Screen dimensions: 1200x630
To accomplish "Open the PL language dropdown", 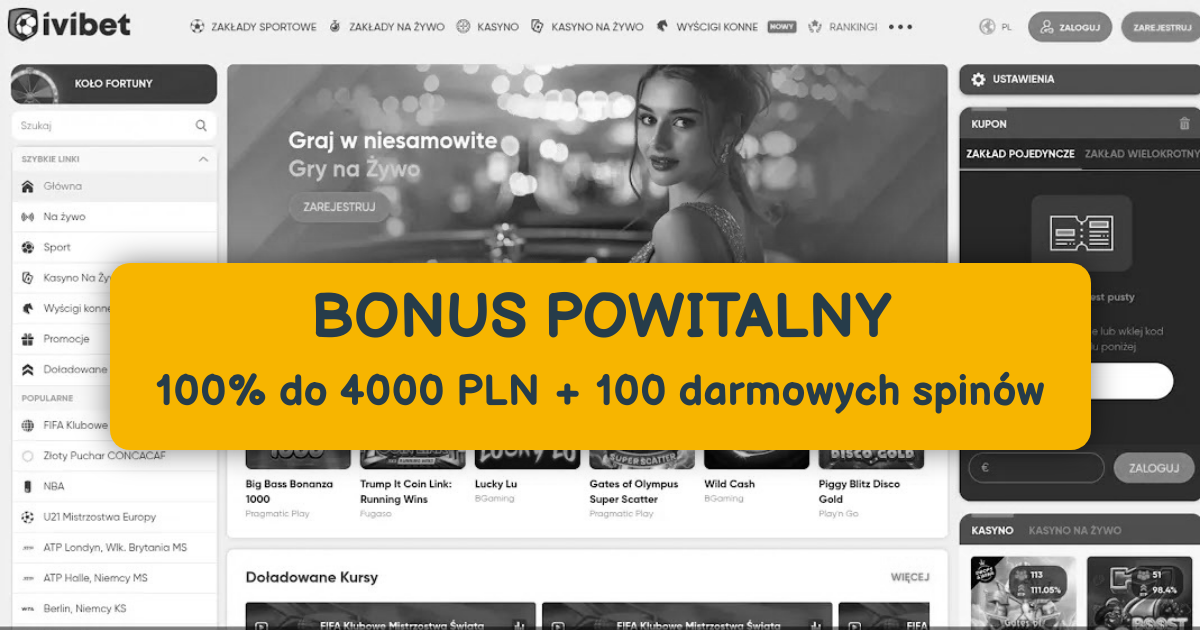I will coord(1006,27).
